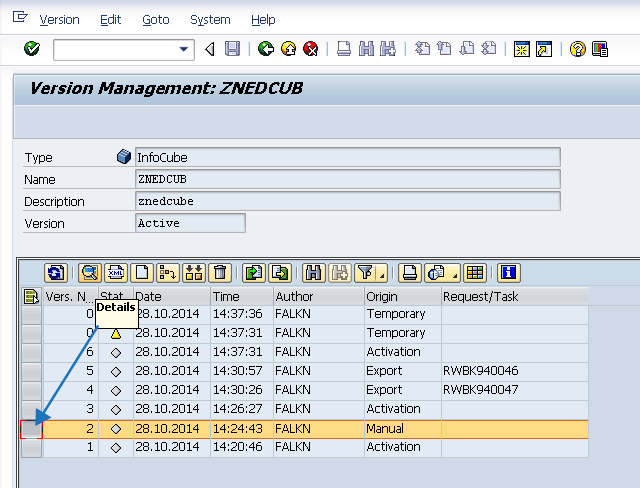Expand the command field dropdown arrow
640x488 pixels.
tap(185, 49)
